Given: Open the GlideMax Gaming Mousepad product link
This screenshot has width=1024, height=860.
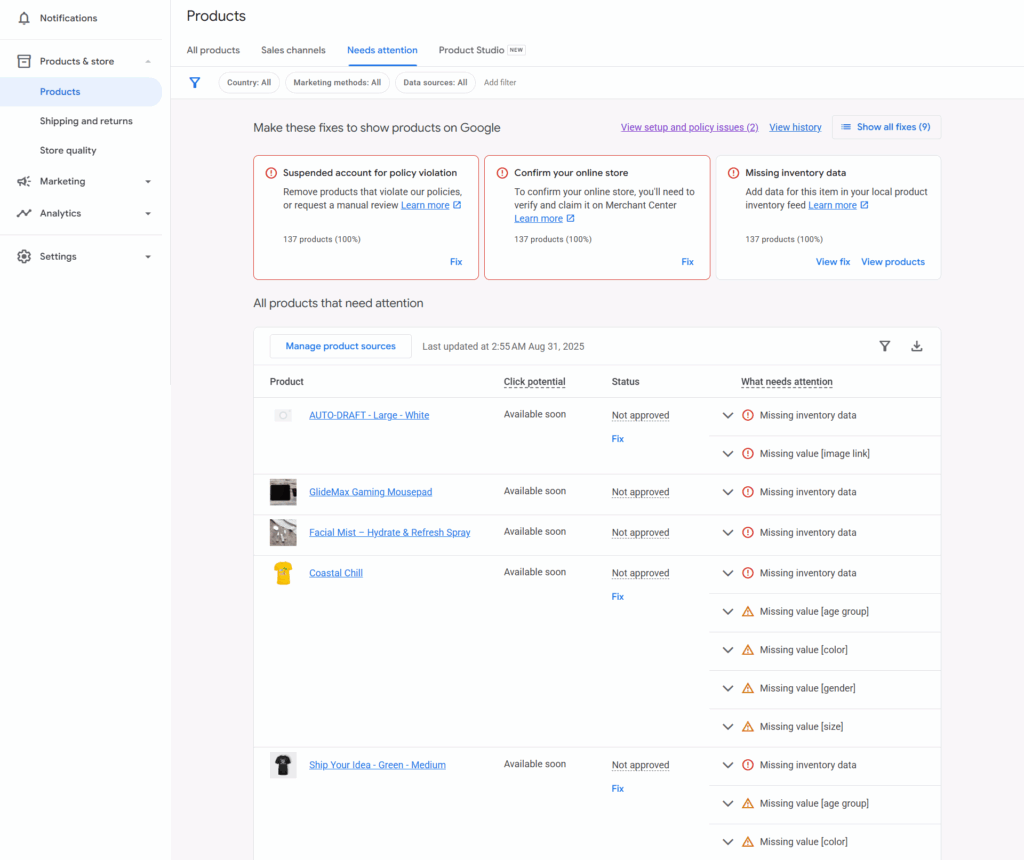Looking at the screenshot, I should [x=370, y=492].
